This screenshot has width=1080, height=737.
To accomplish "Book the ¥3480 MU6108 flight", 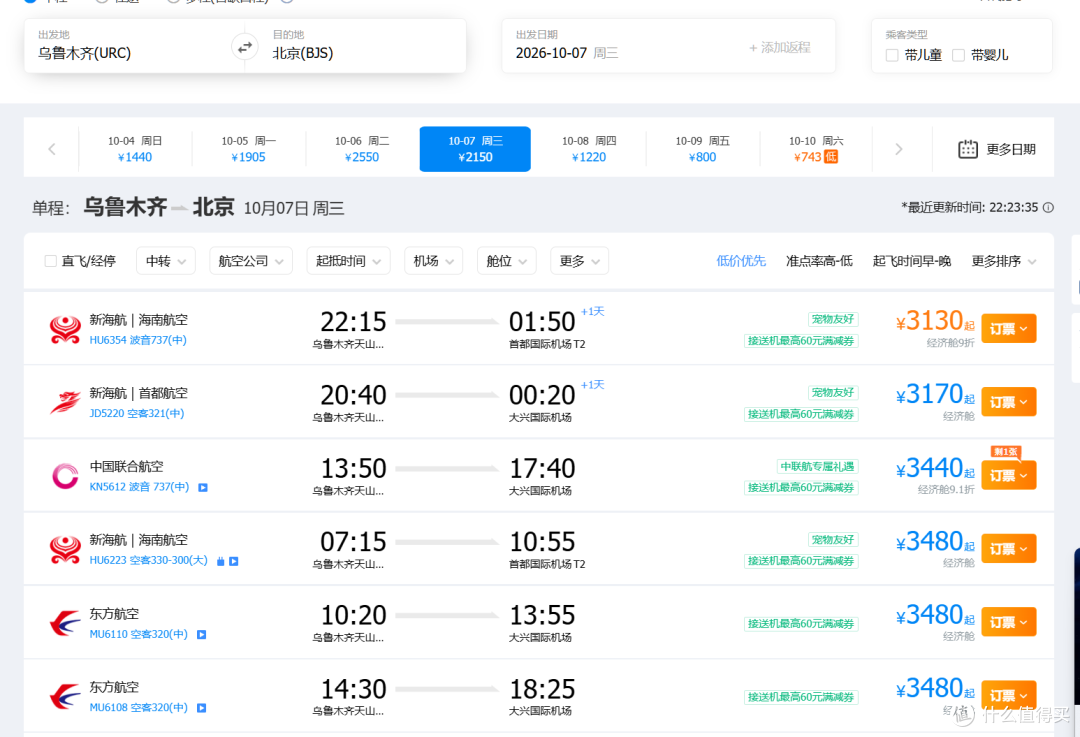I will [1008, 696].
